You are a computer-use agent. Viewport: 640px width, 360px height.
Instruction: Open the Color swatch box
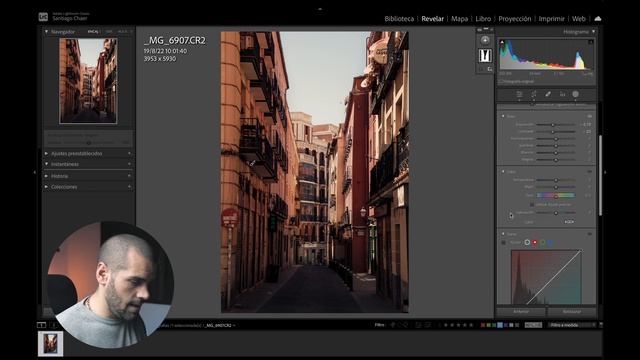(x=569, y=222)
